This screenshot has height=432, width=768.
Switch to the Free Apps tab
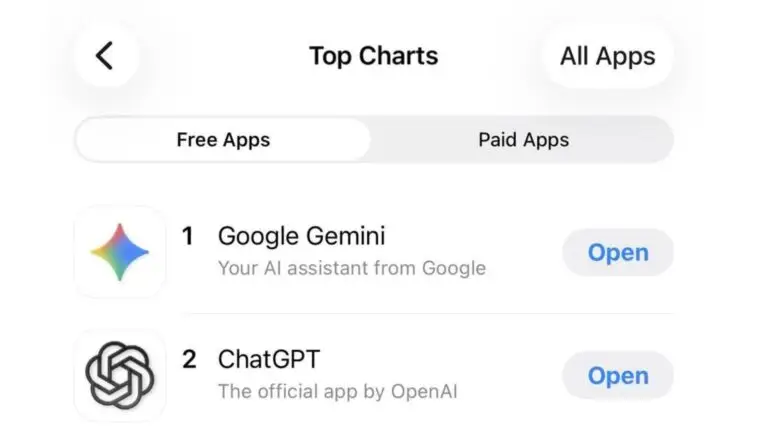click(x=223, y=140)
